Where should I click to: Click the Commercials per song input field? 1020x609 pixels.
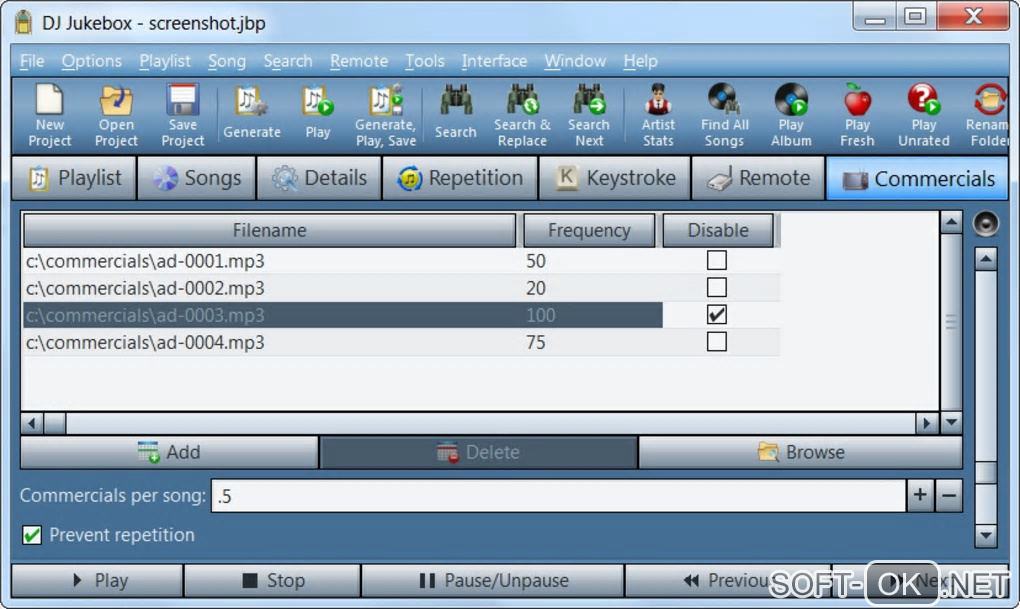[x=558, y=496]
